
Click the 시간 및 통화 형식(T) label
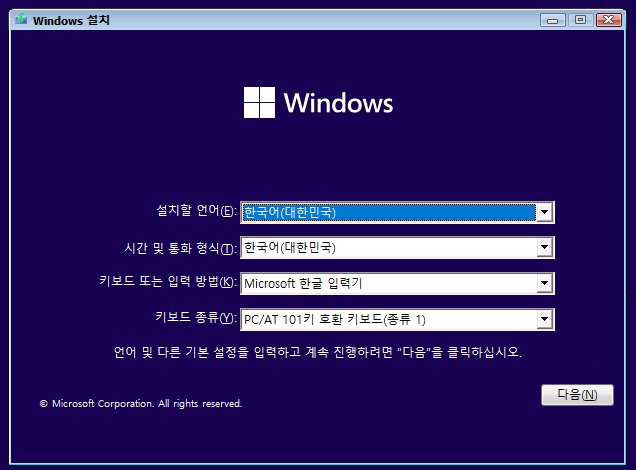tap(180, 248)
